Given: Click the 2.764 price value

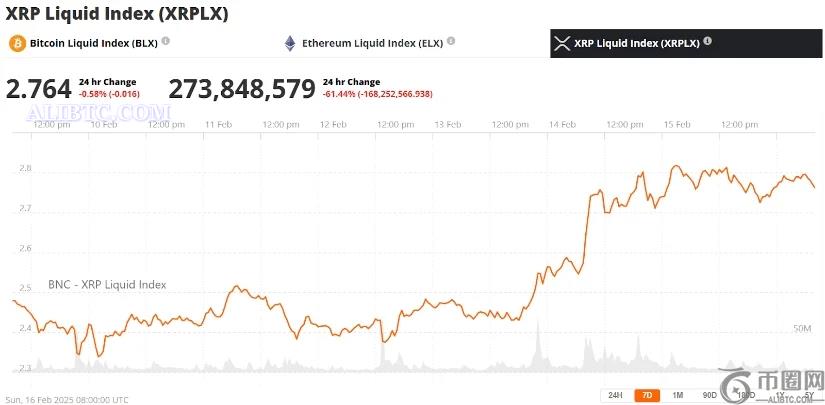Looking at the screenshot, I should 38,88.
